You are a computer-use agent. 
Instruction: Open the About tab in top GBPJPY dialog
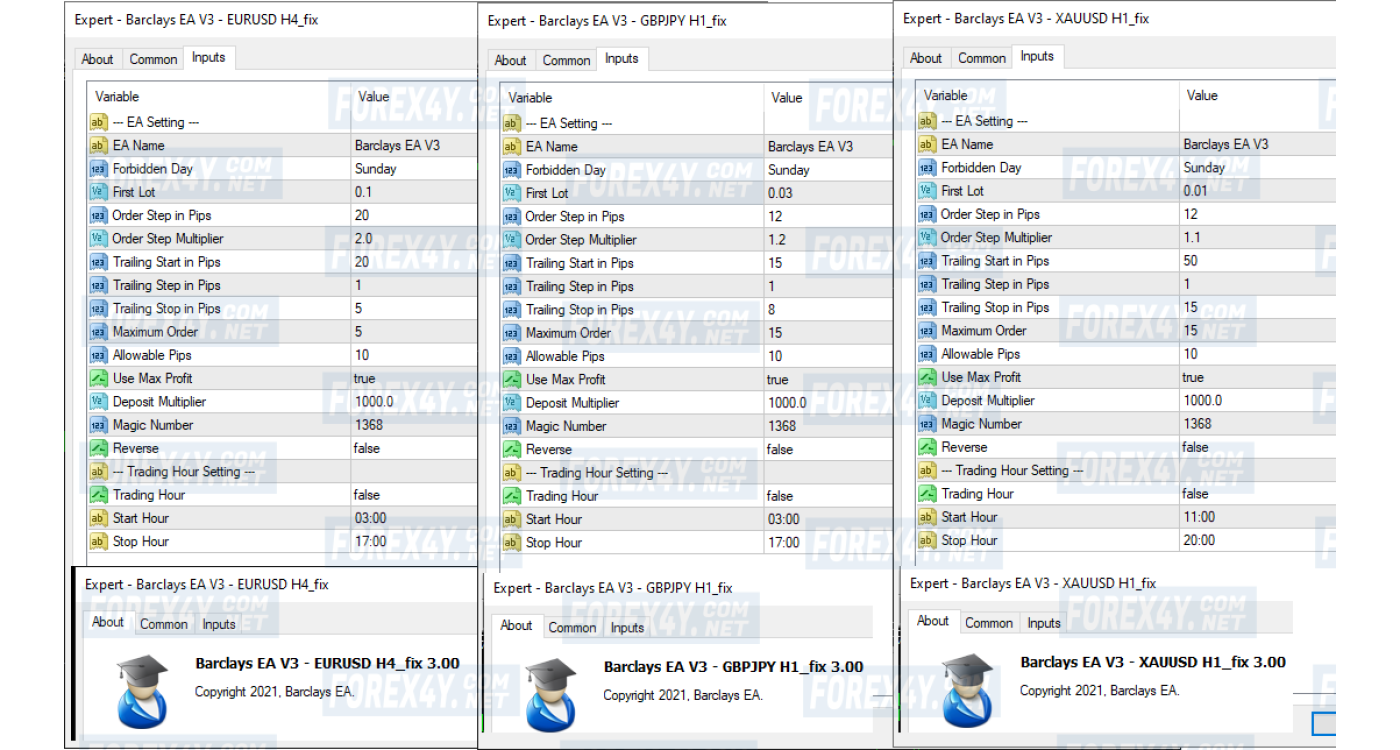pyautogui.click(x=510, y=60)
